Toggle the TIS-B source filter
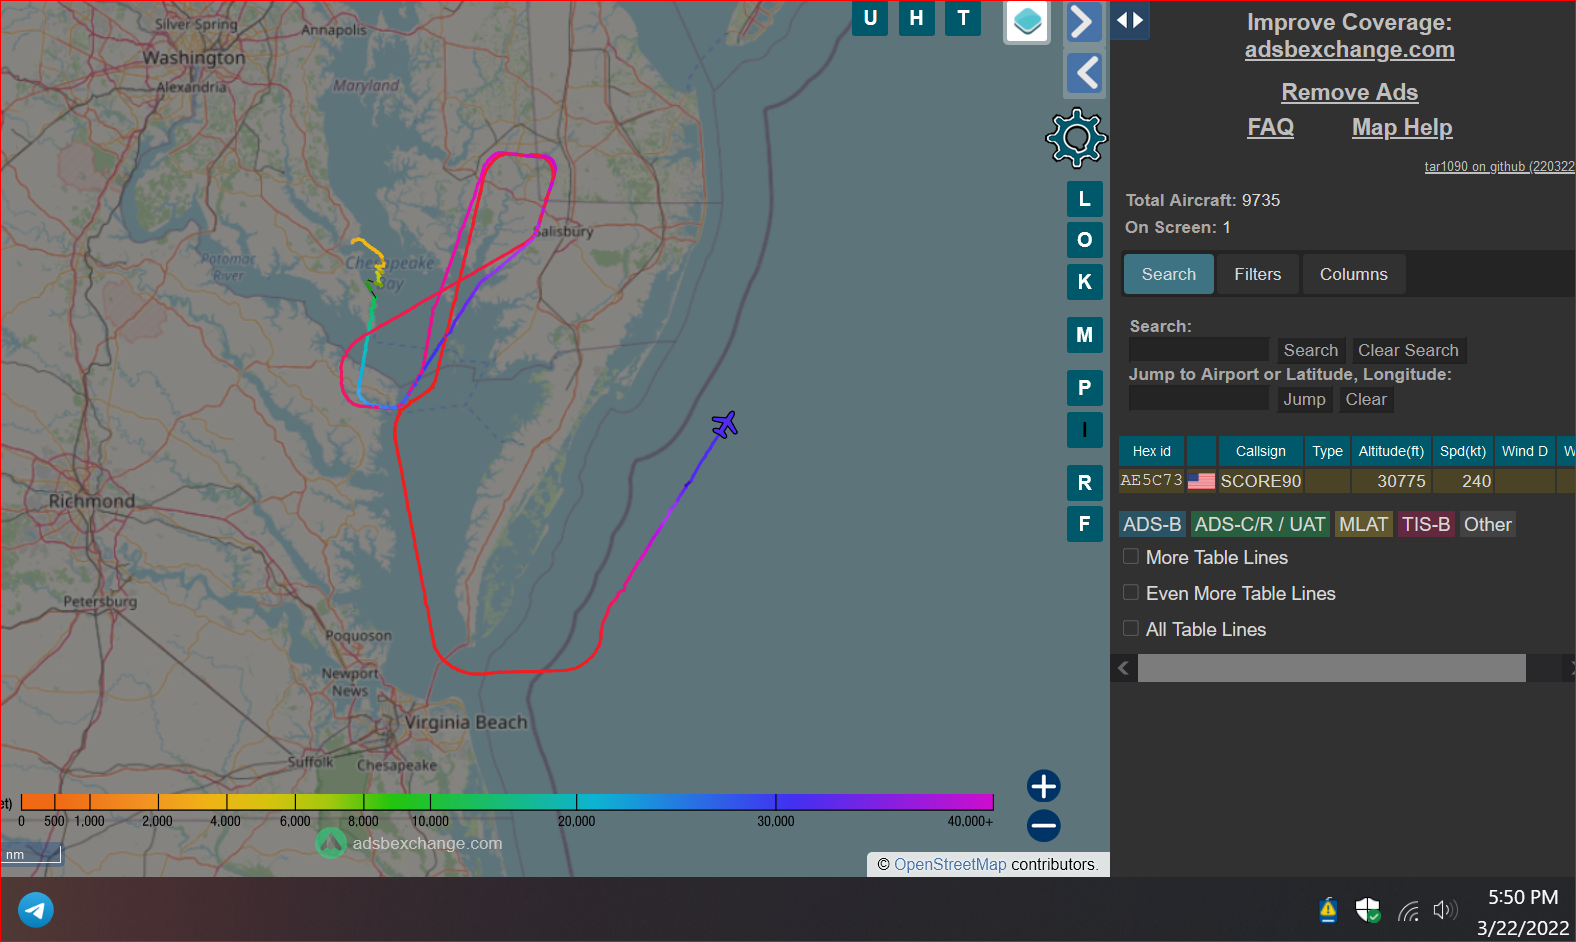1576x942 pixels. pos(1426,524)
